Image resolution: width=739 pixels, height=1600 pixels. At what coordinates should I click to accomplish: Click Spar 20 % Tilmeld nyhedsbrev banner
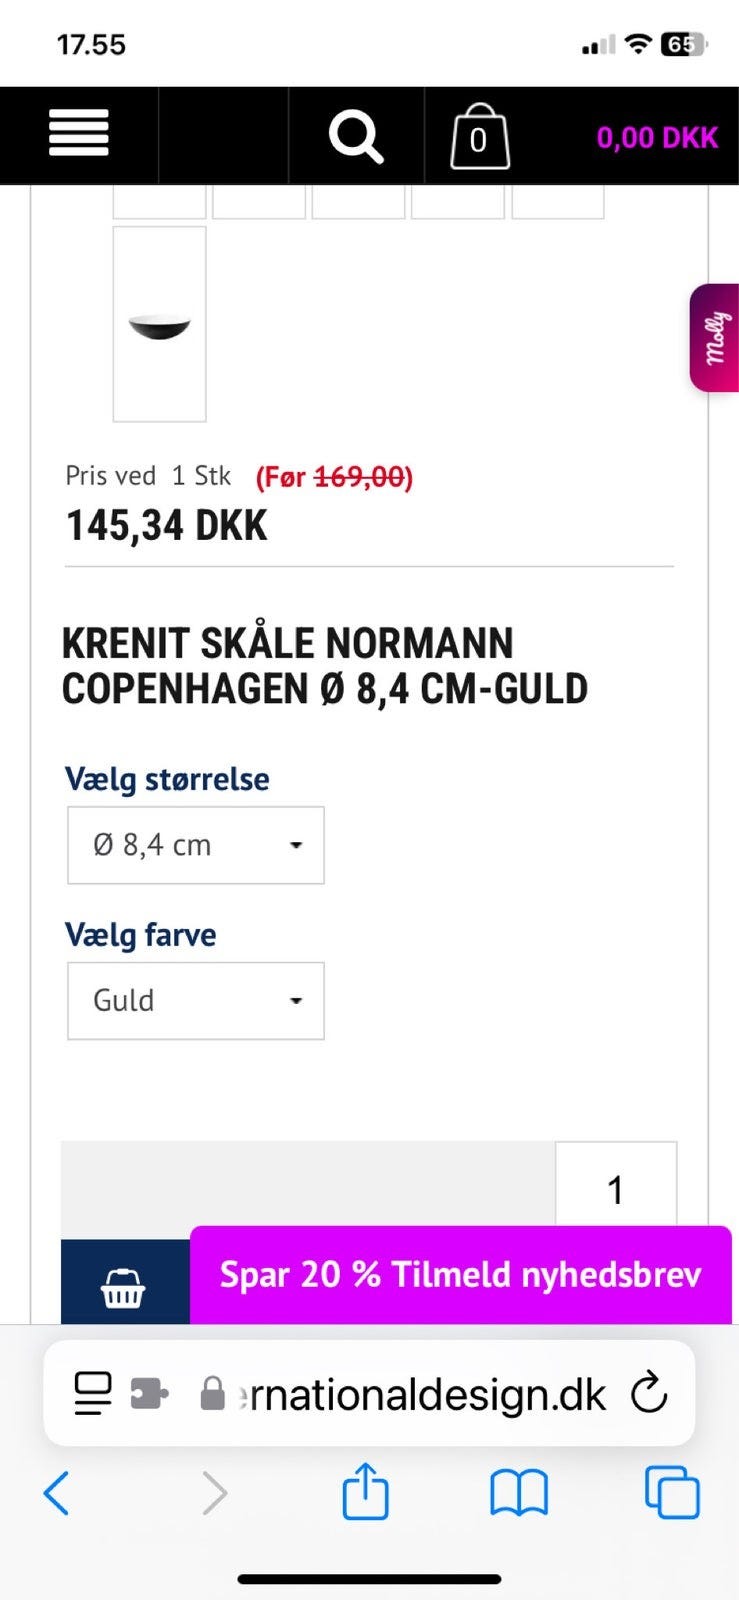(460, 1275)
